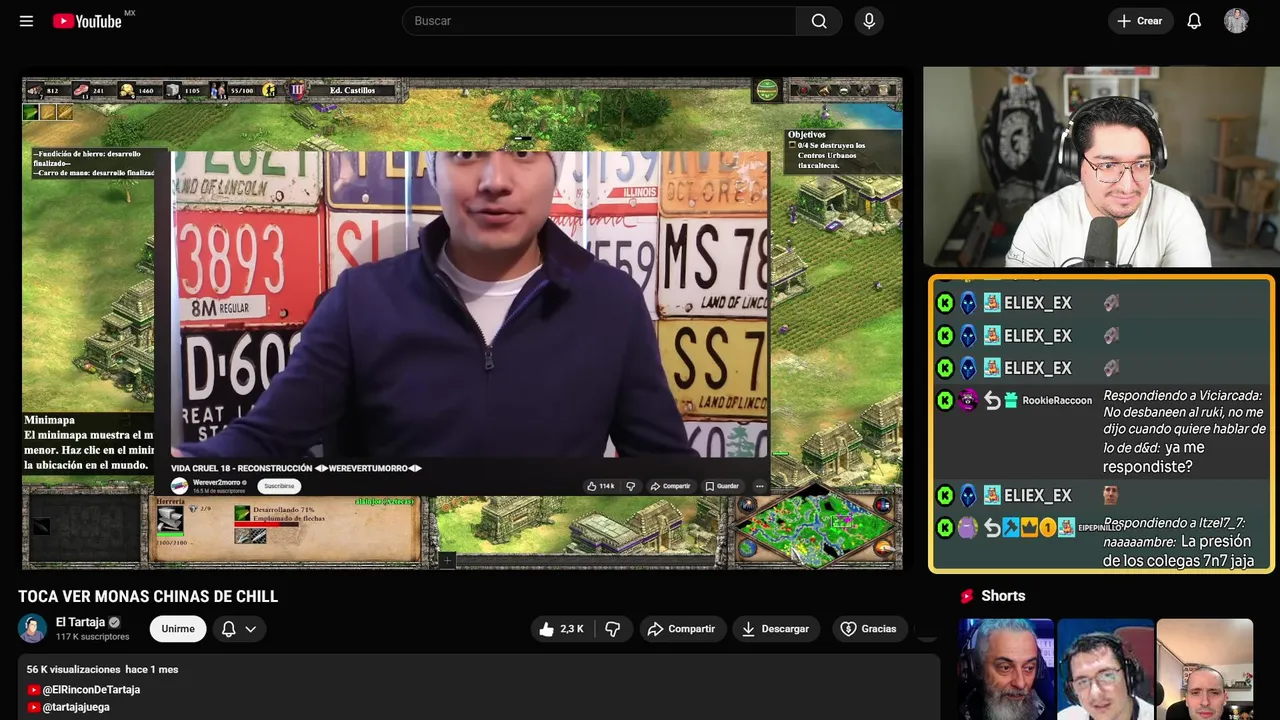Image resolution: width=1280 pixels, height=720 pixels.
Task: Click the 117 K suscriptores text
Action: point(93,637)
